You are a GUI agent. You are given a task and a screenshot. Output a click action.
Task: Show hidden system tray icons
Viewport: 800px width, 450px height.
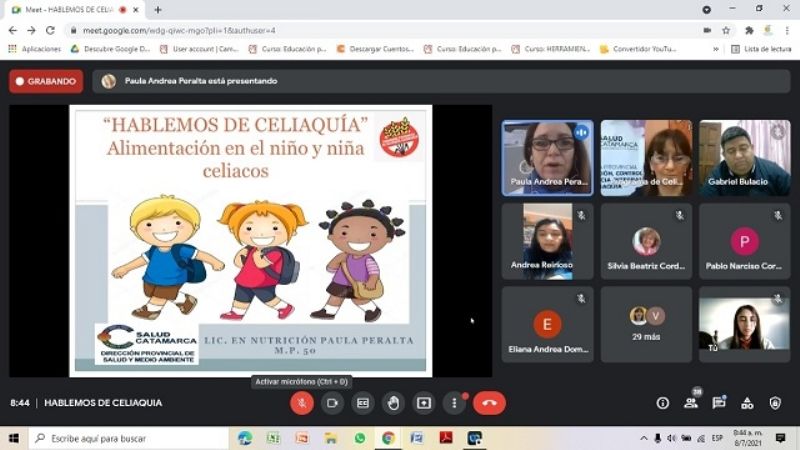tap(643, 438)
